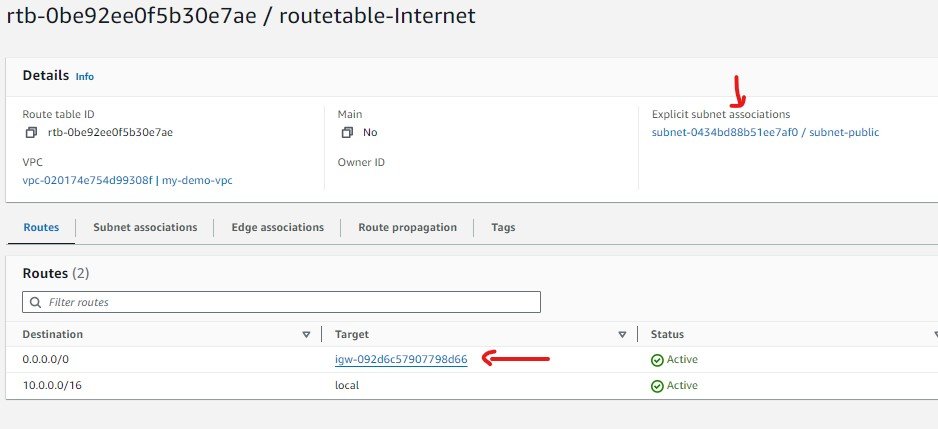This screenshot has width=938, height=429.
Task: Click the Active status icon for 0.0.0.0/0
Action: (x=657, y=360)
